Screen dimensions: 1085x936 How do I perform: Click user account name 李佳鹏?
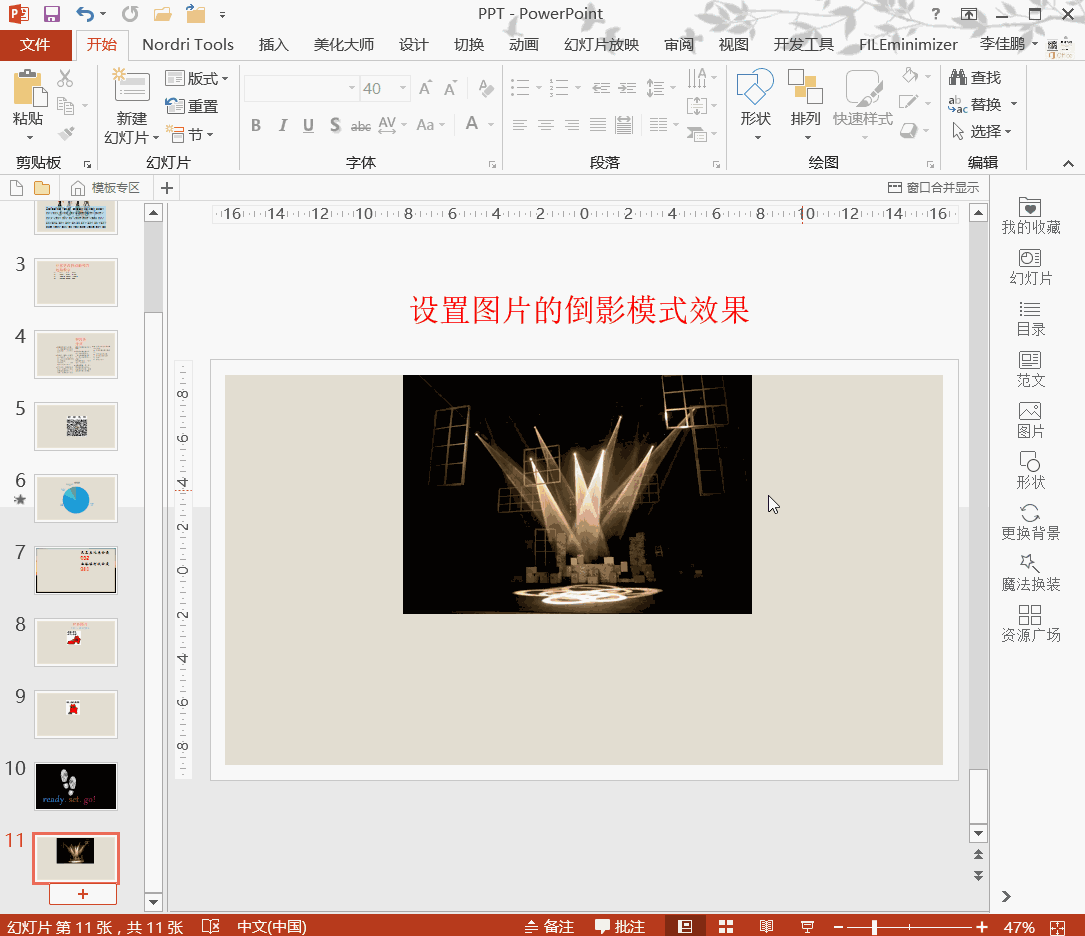(x=1003, y=44)
